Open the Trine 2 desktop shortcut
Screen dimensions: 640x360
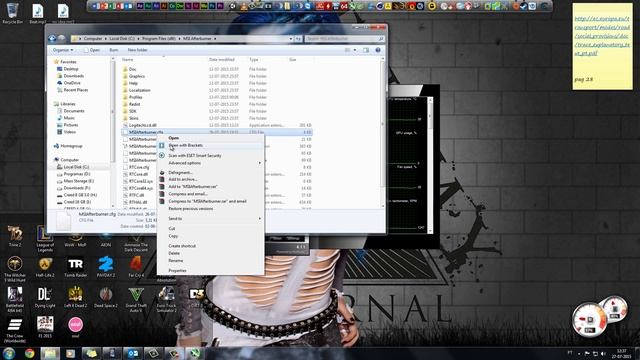(15, 236)
